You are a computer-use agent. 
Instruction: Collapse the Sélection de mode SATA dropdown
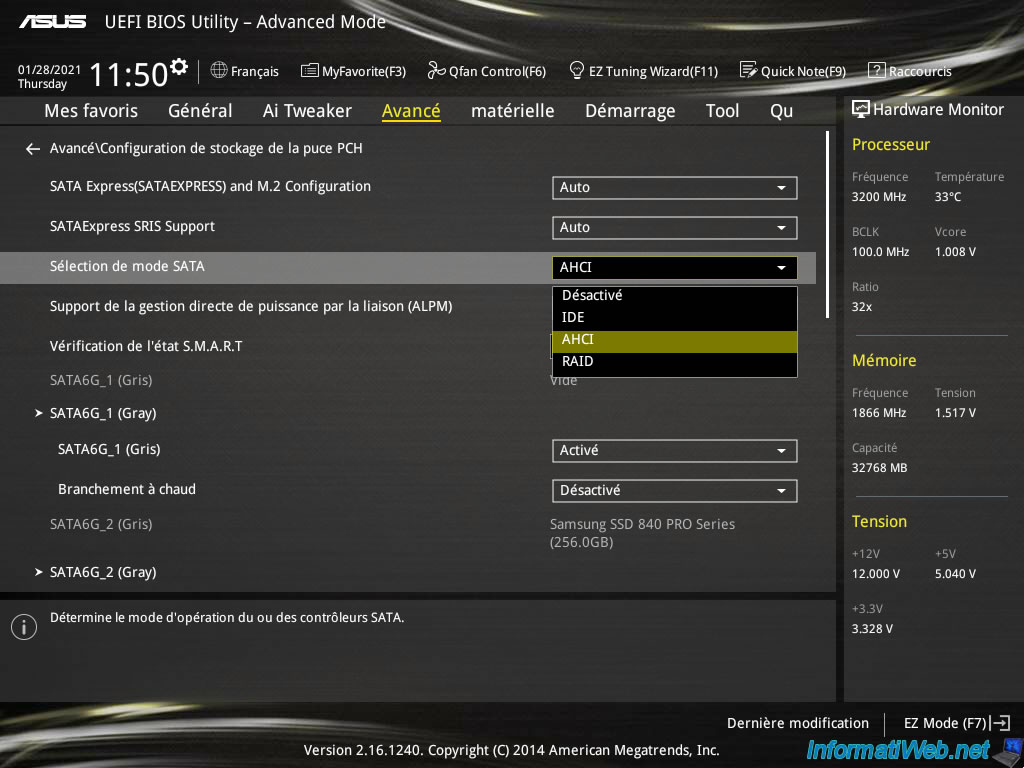point(675,267)
